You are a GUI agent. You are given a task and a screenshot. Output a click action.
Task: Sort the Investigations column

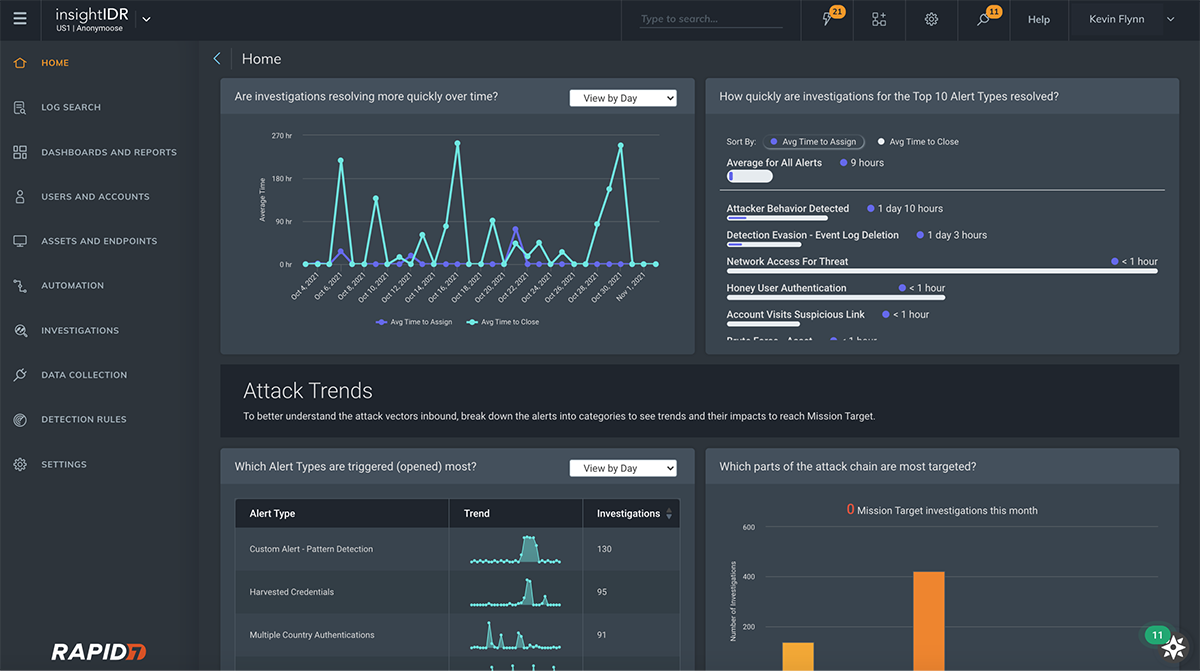click(x=669, y=514)
